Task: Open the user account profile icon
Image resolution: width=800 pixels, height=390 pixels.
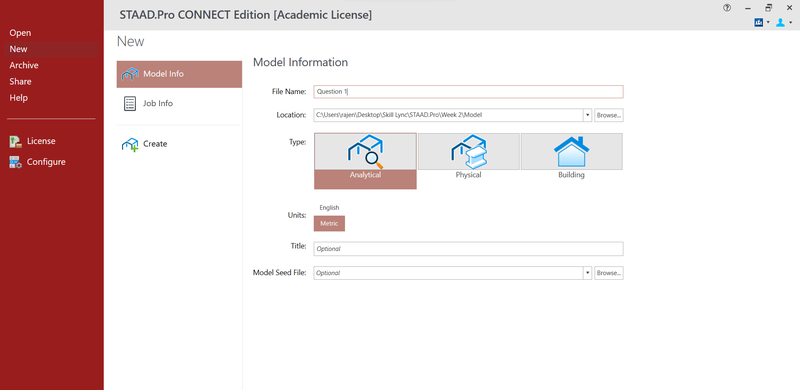Action: [x=781, y=22]
